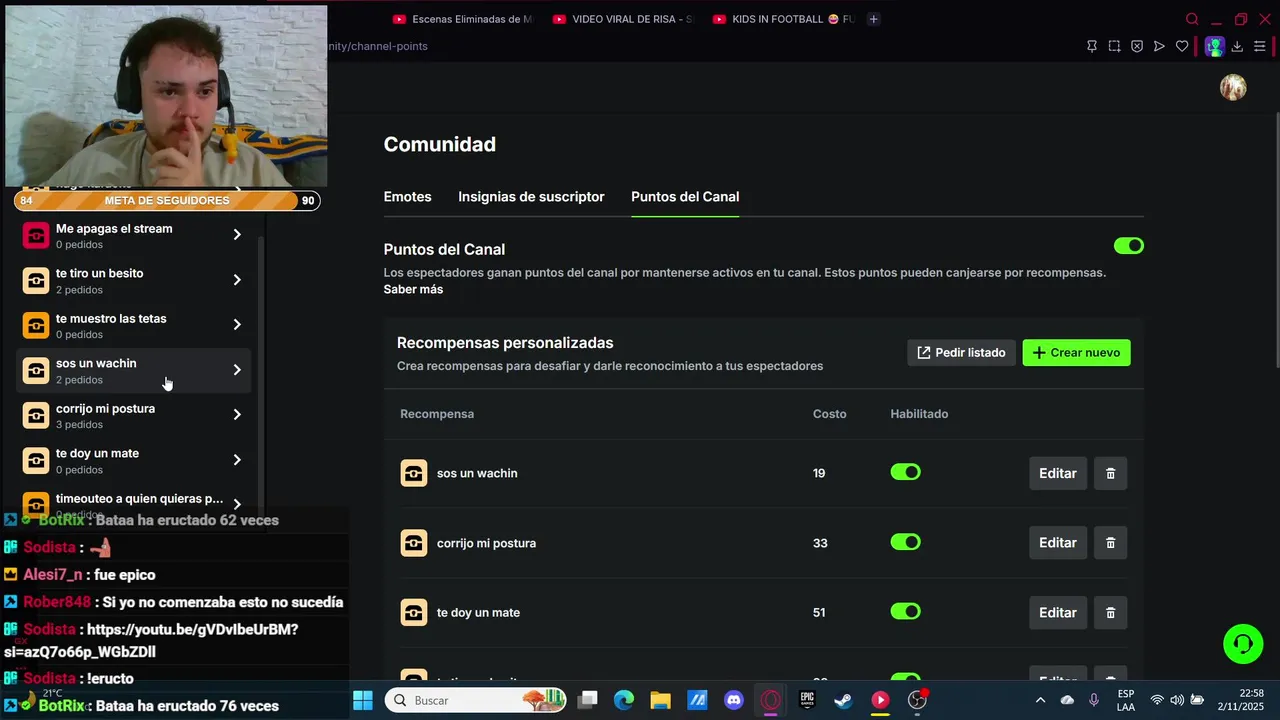Viewport: 1280px width, 720px height.
Task: Click the te doy un mate reward icon in table
Action: 414,612
